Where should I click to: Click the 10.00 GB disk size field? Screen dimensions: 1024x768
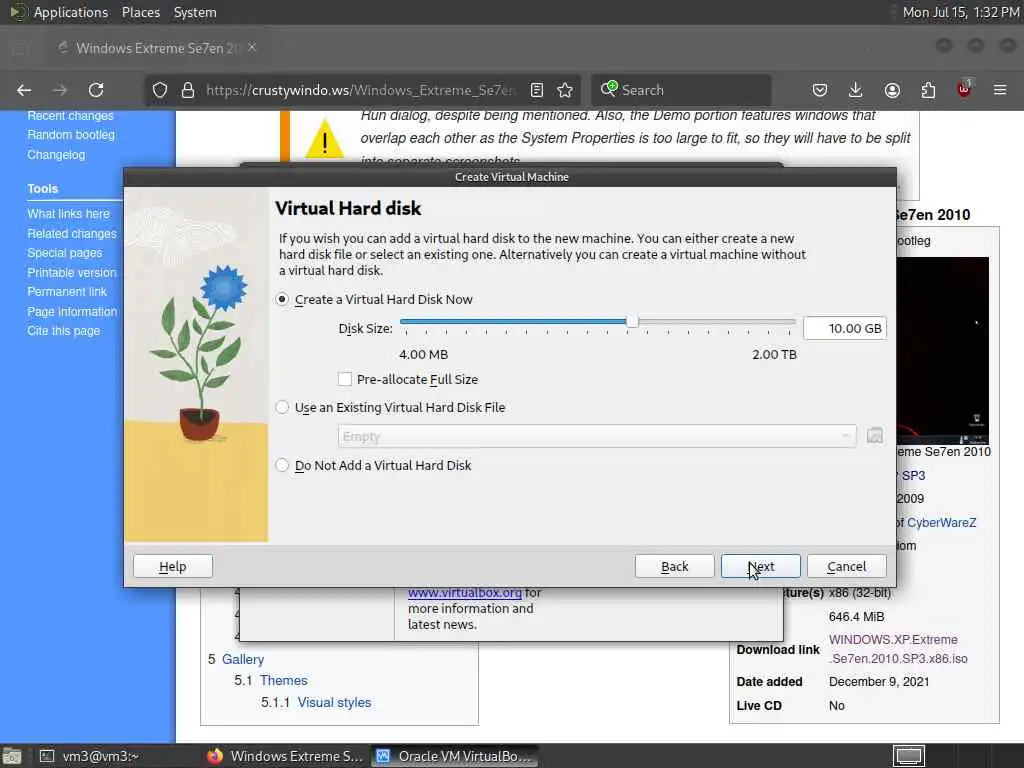[845, 328]
